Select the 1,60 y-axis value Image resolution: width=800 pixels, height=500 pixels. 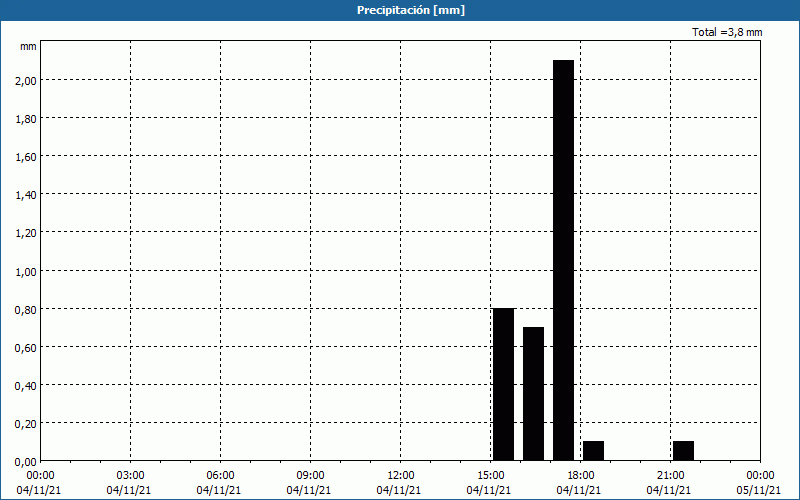[x=24, y=156]
